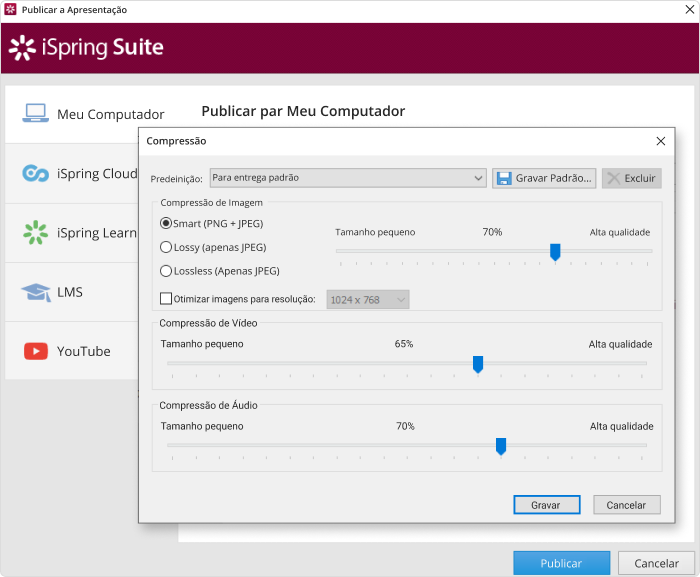Close the Publicar a Apresentação window
This screenshot has height=577, width=700.
tap(689, 9)
